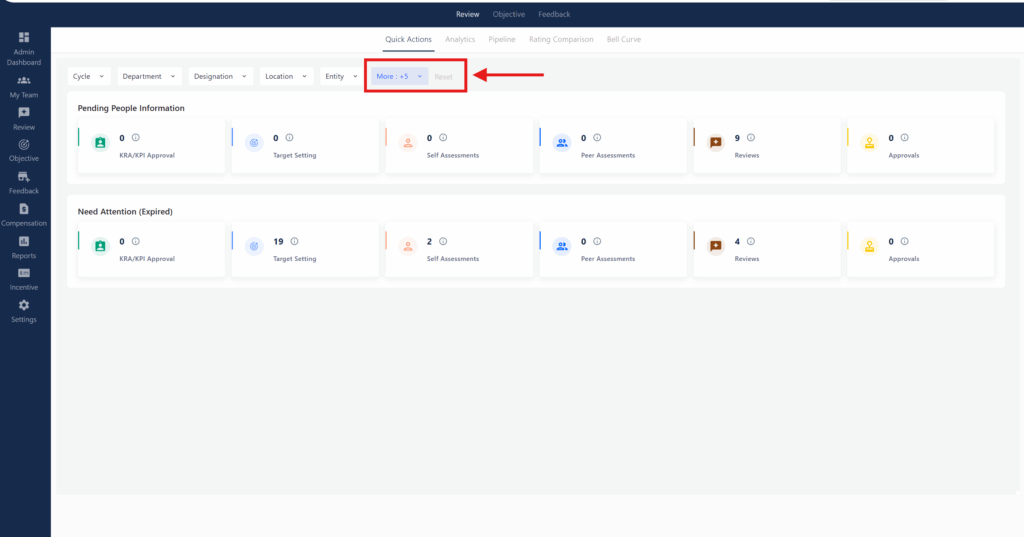Click Pending Peer Assessments group icon
1024x537 pixels.
click(562, 142)
